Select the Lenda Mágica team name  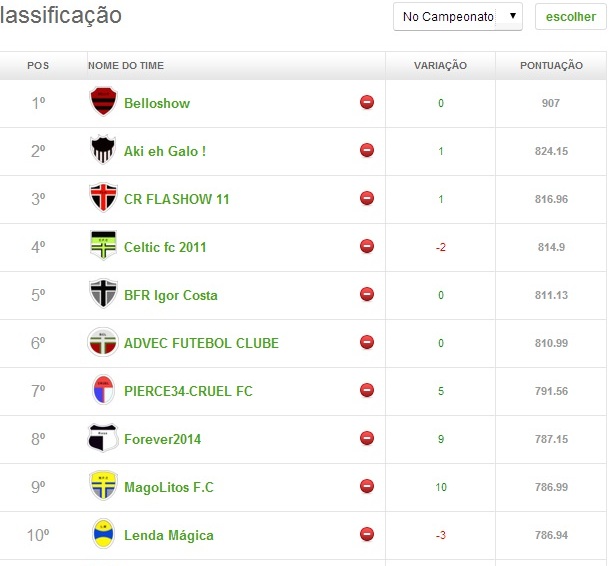click(169, 535)
